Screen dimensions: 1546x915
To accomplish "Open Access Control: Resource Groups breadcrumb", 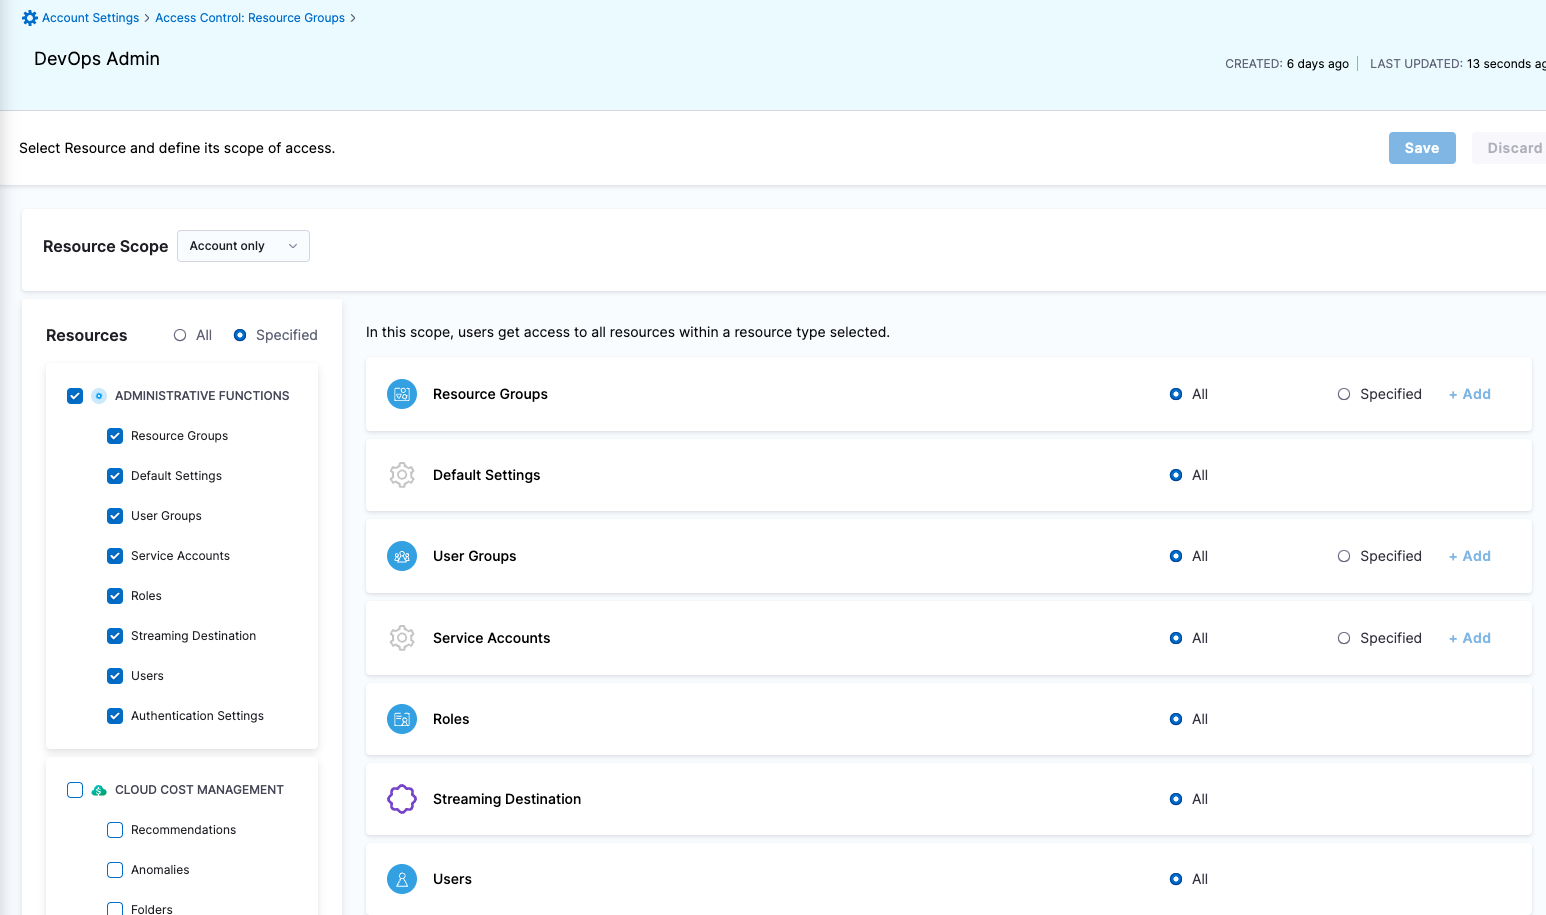I will [x=250, y=17].
